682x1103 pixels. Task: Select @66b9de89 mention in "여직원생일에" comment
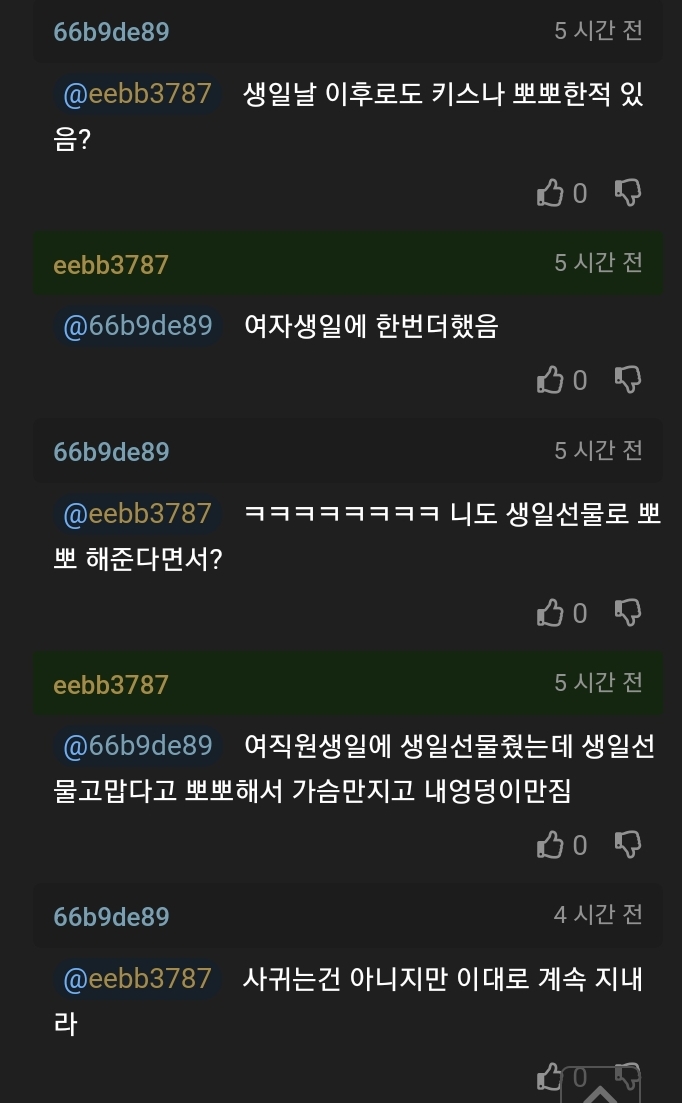coord(137,746)
